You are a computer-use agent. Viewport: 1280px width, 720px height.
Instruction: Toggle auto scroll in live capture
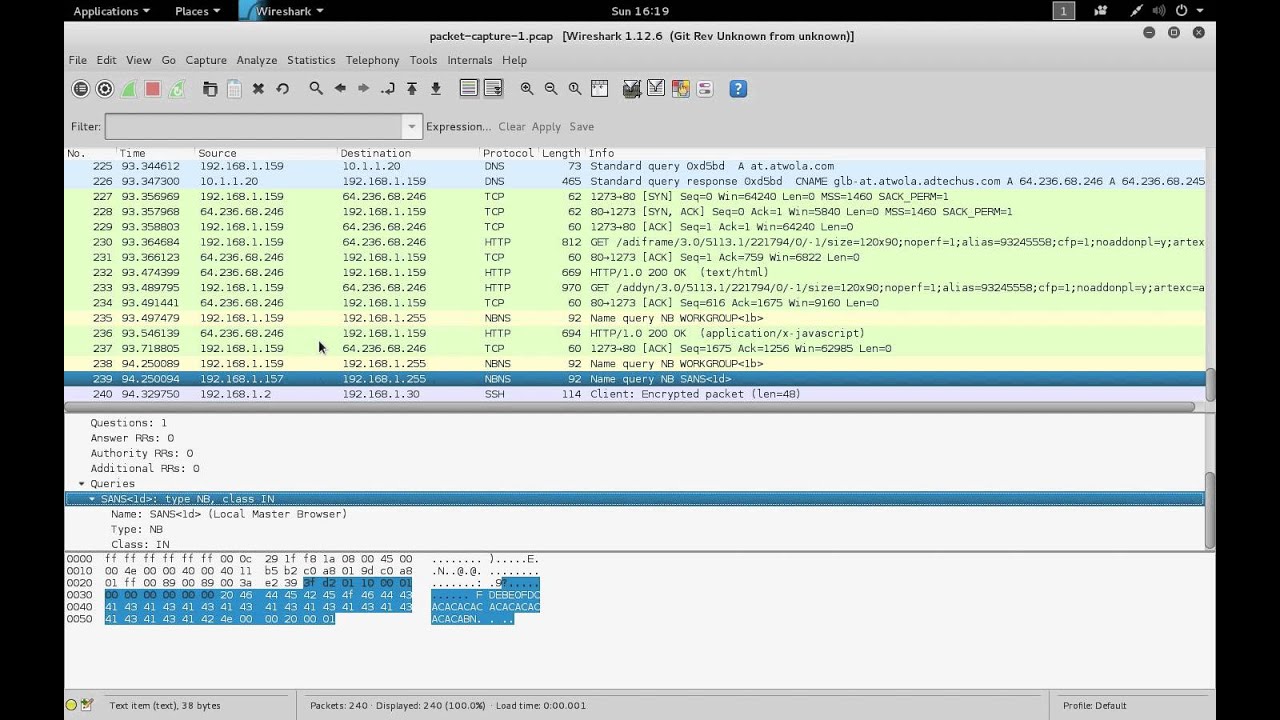tap(493, 89)
